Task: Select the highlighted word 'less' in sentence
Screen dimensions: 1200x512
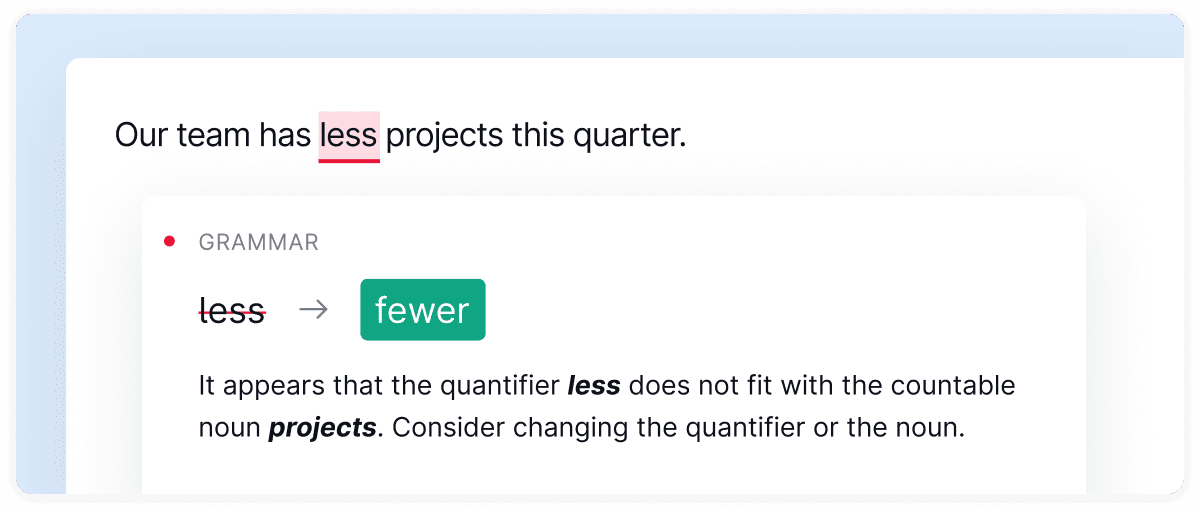Action: click(349, 136)
